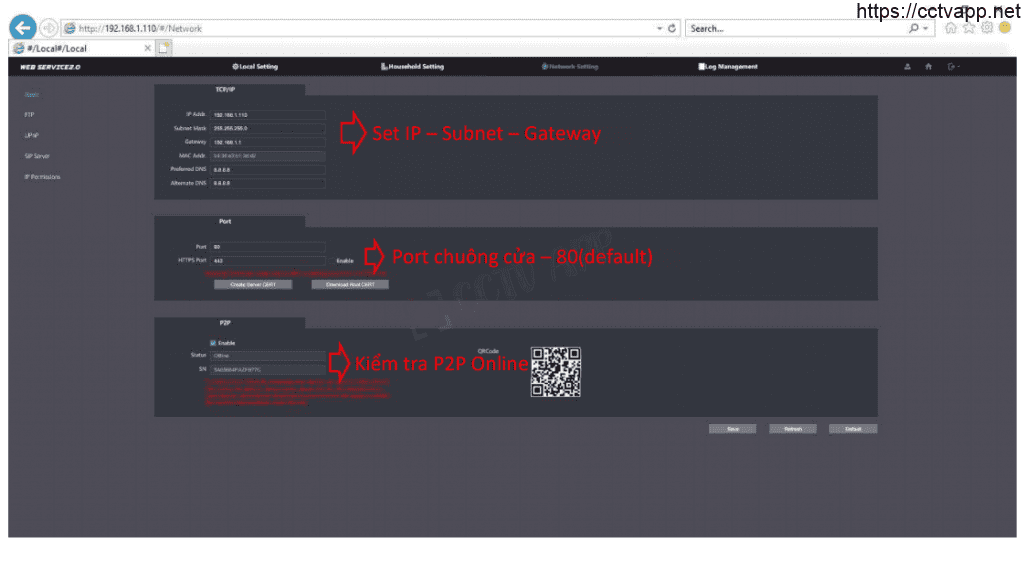
Task: Select IP Permissions in the sidebar
Action: [42, 176]
